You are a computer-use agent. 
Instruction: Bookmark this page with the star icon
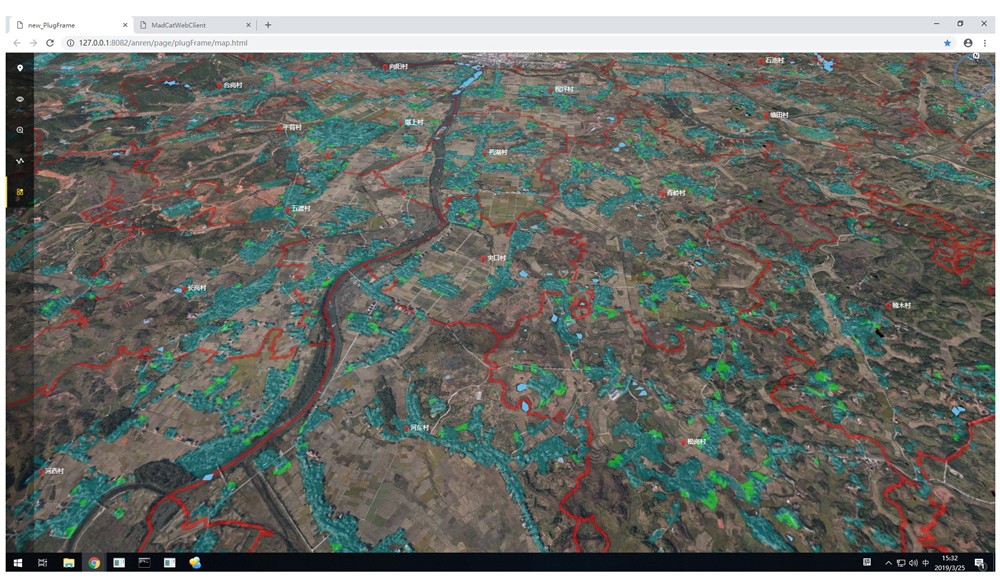[x=947, y=43]
